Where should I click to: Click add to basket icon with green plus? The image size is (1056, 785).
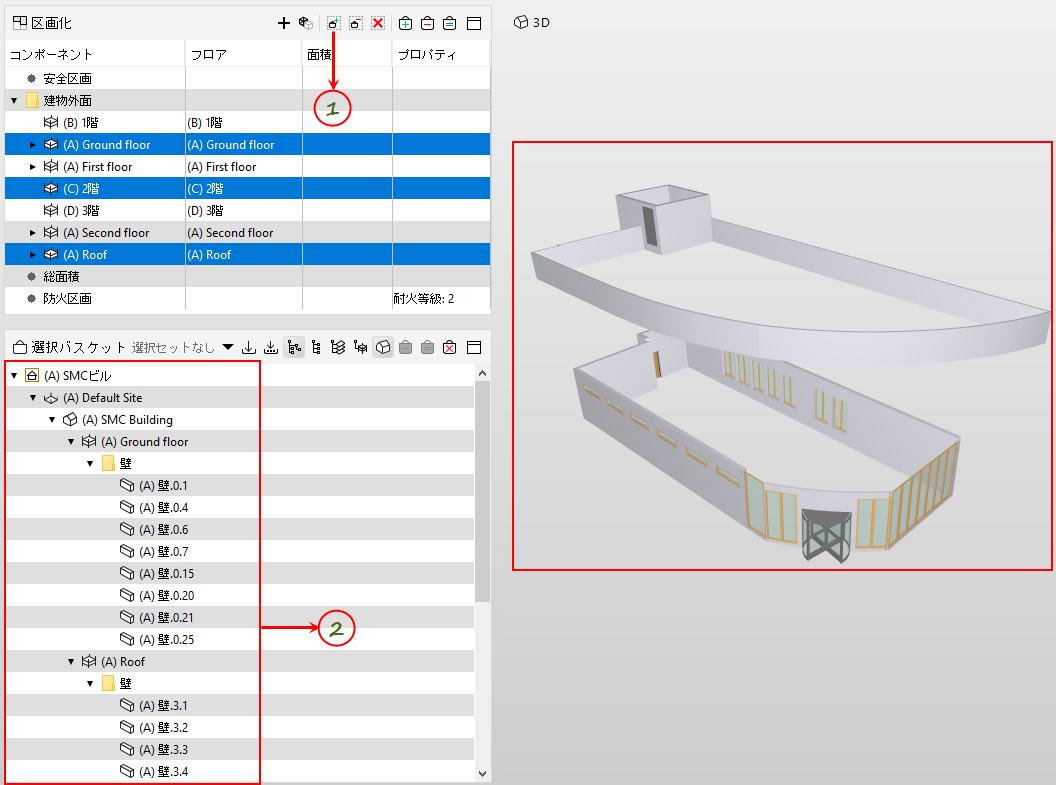[x=405, y=24]
